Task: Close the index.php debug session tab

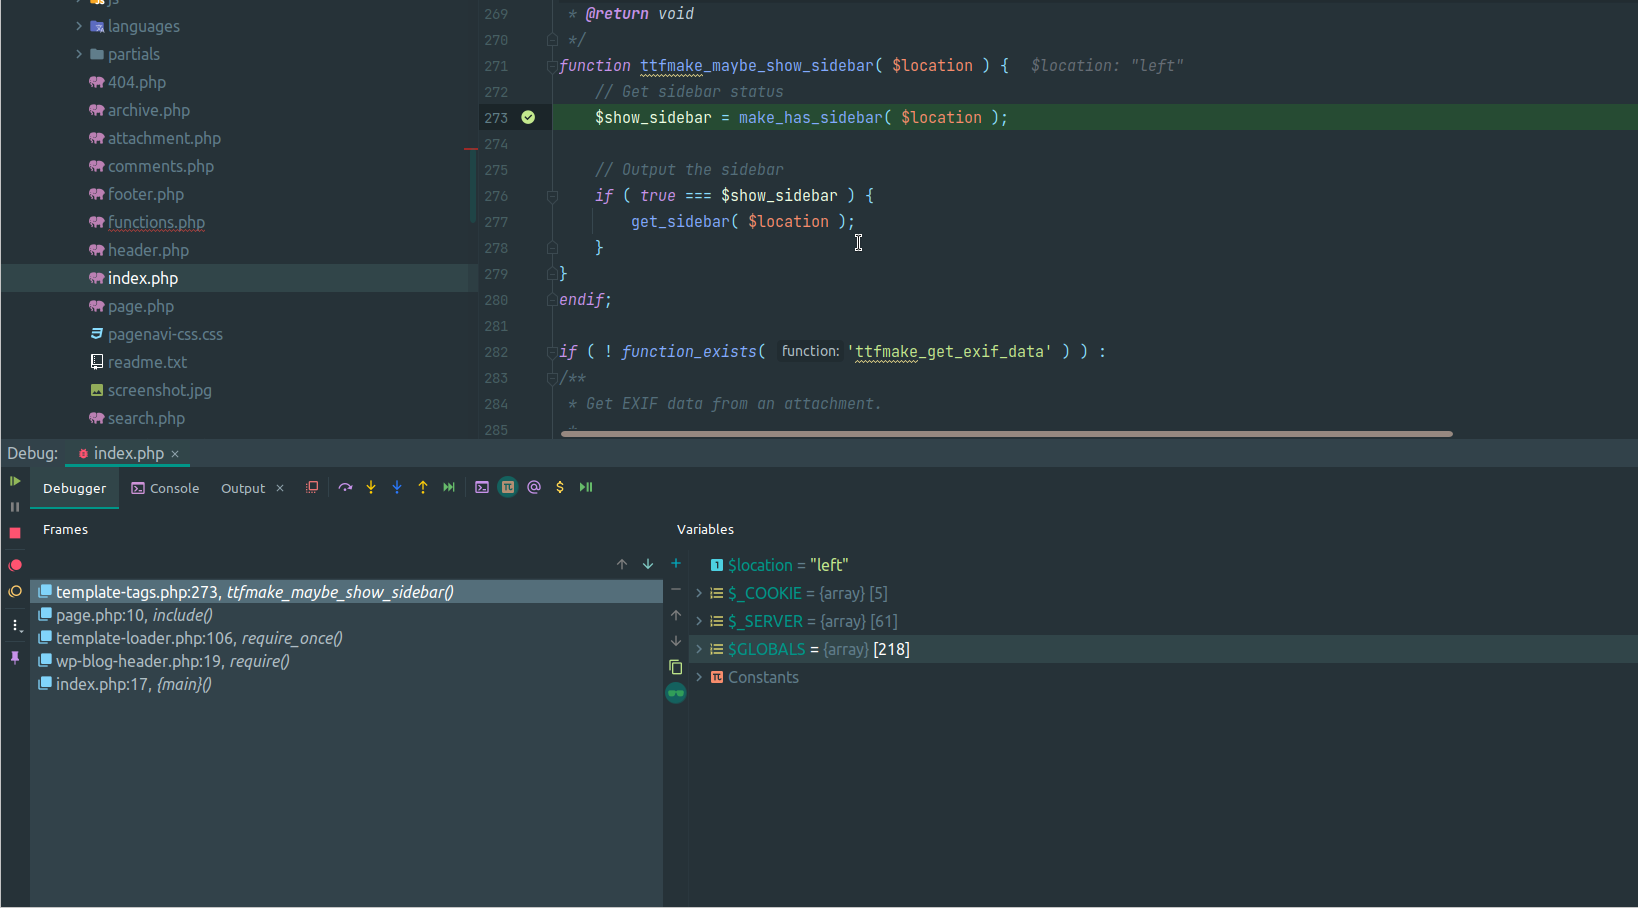Action: pyautogui.click(x=175, y=454)
